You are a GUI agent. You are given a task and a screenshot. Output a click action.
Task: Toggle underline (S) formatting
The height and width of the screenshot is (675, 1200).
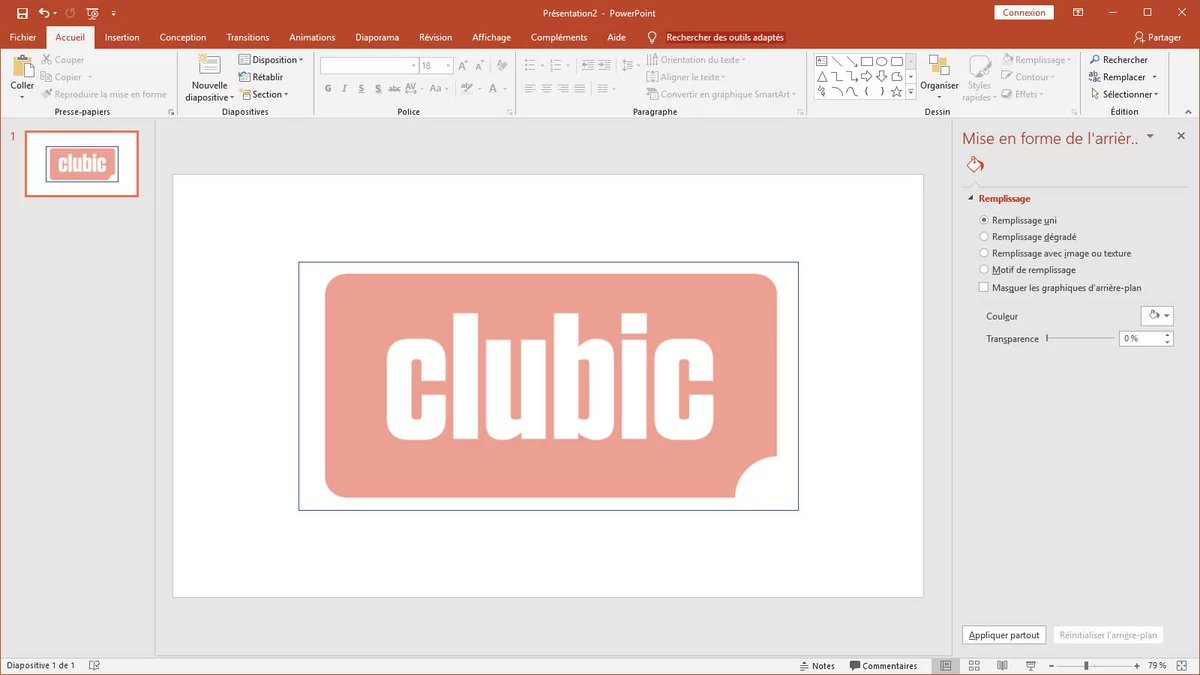361,89
